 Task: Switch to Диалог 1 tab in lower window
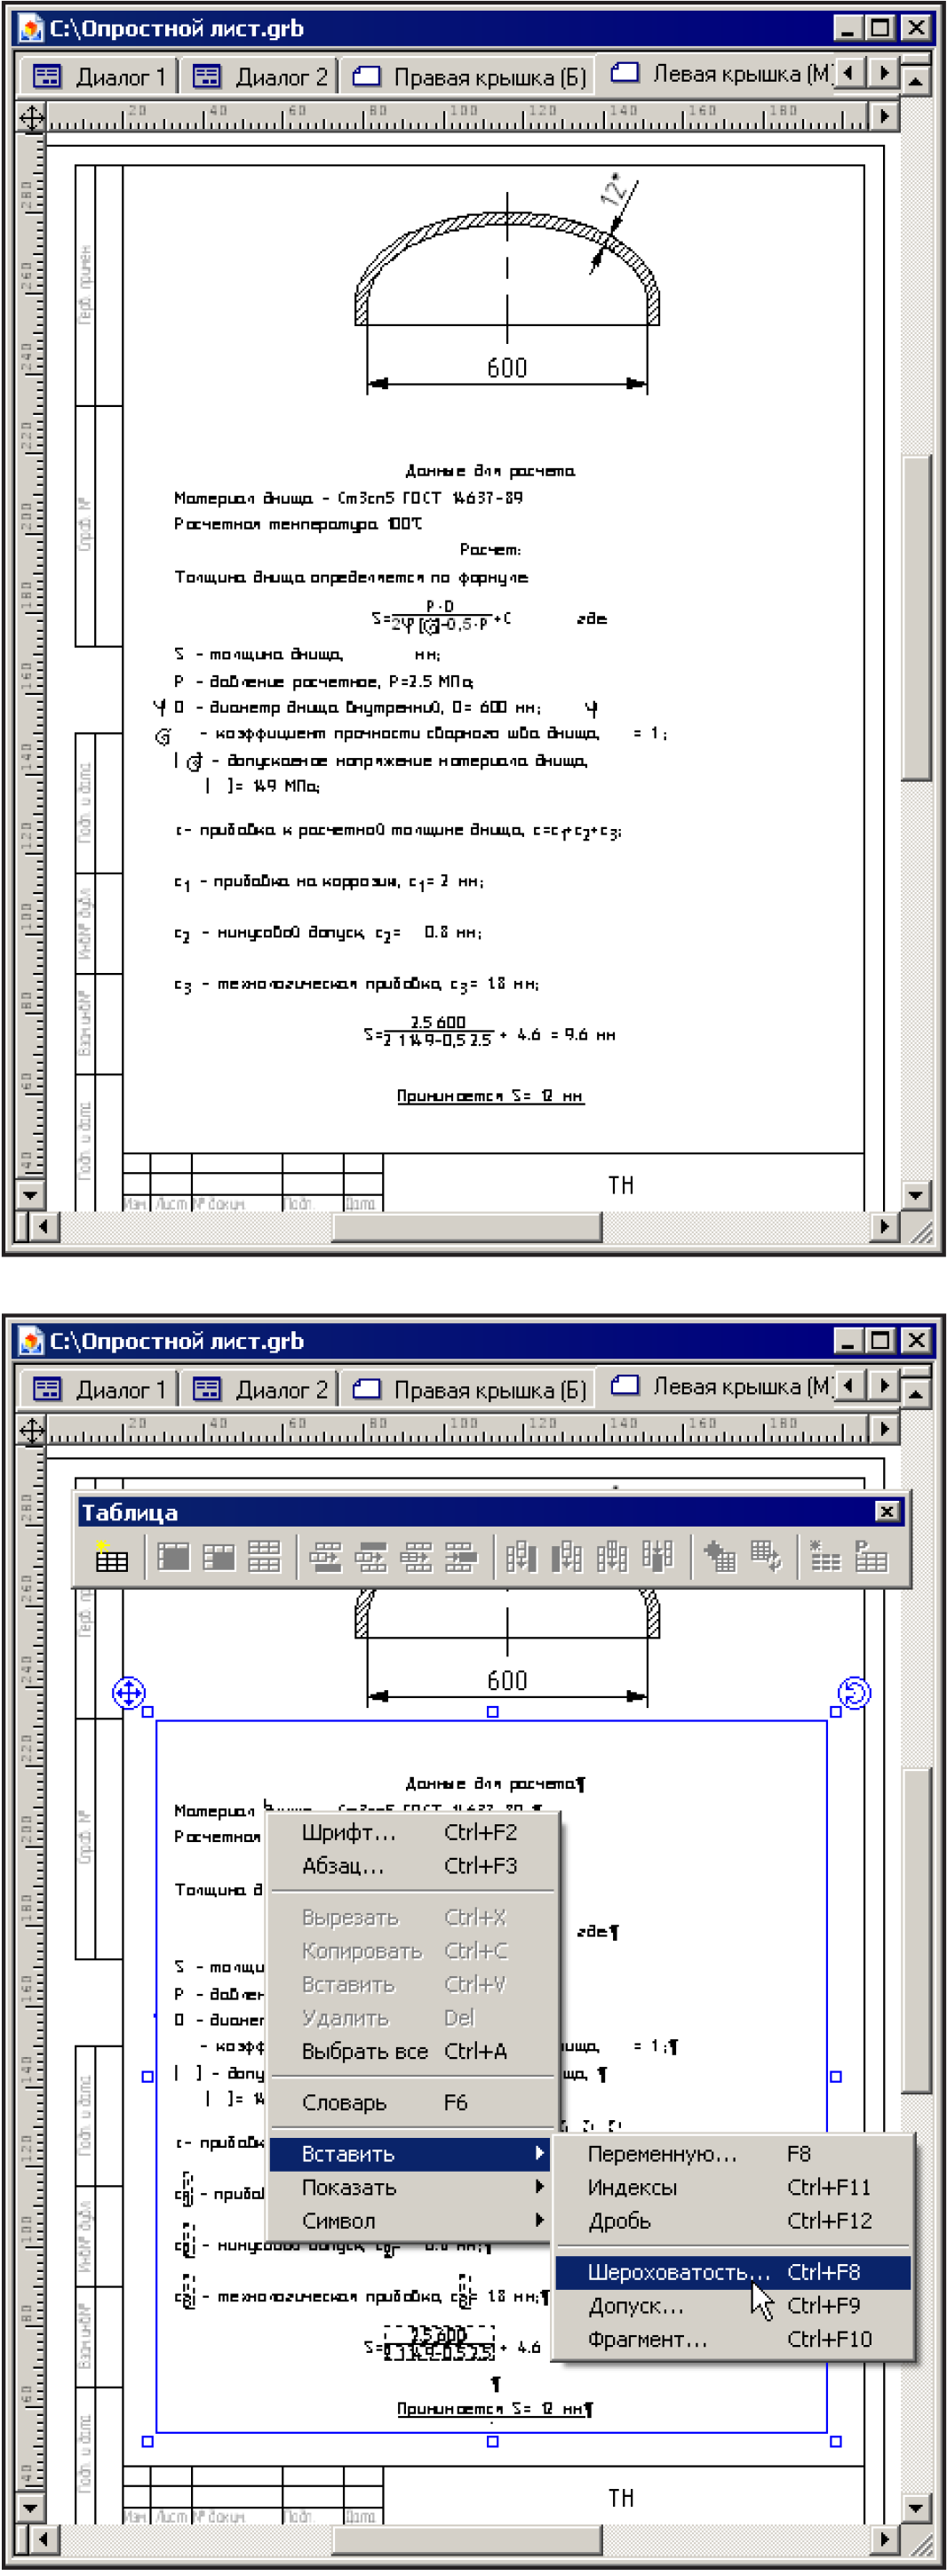coord(98,1389)
